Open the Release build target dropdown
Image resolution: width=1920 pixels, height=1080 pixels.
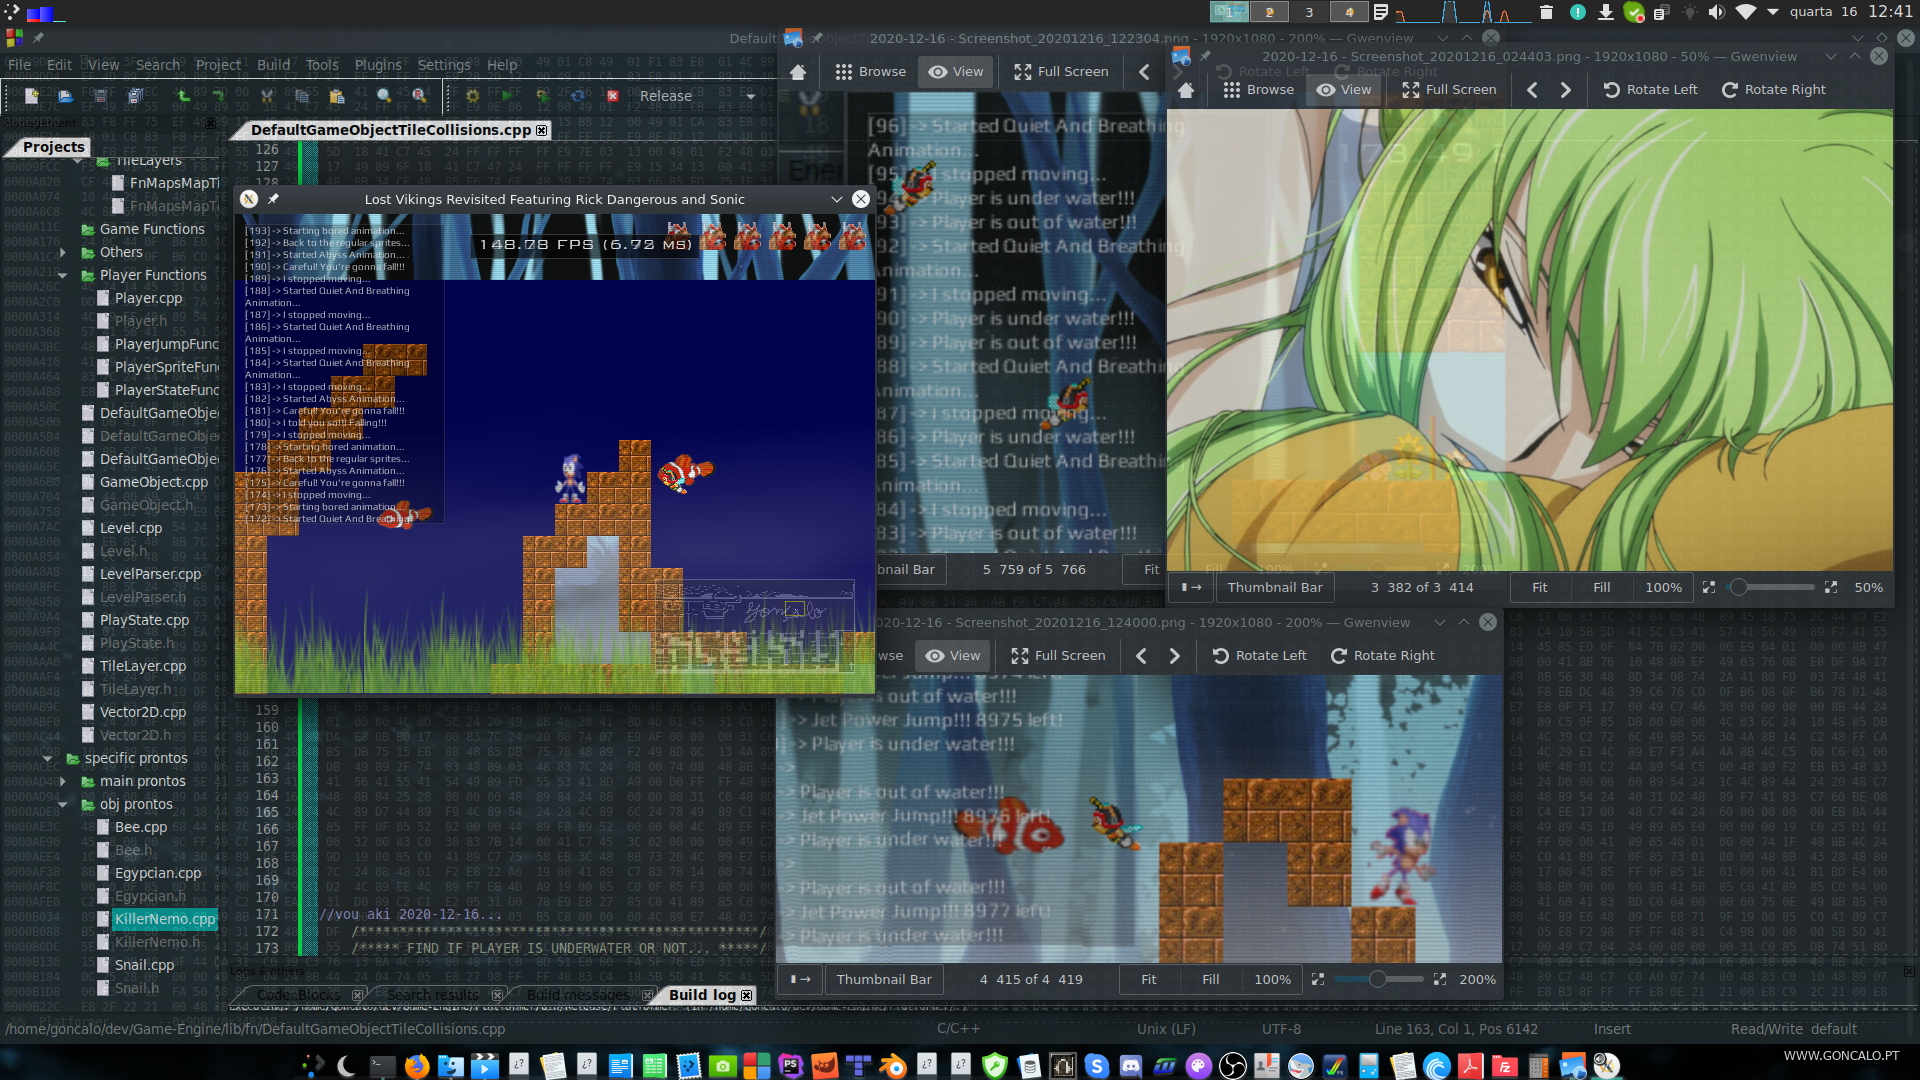(697, 96)
